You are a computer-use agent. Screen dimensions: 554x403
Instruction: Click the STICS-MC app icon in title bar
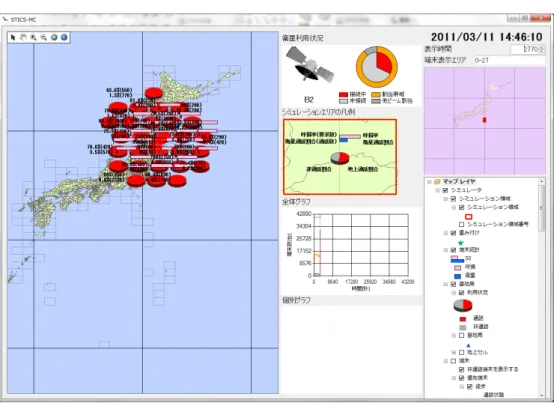click(x=5, y=19)
